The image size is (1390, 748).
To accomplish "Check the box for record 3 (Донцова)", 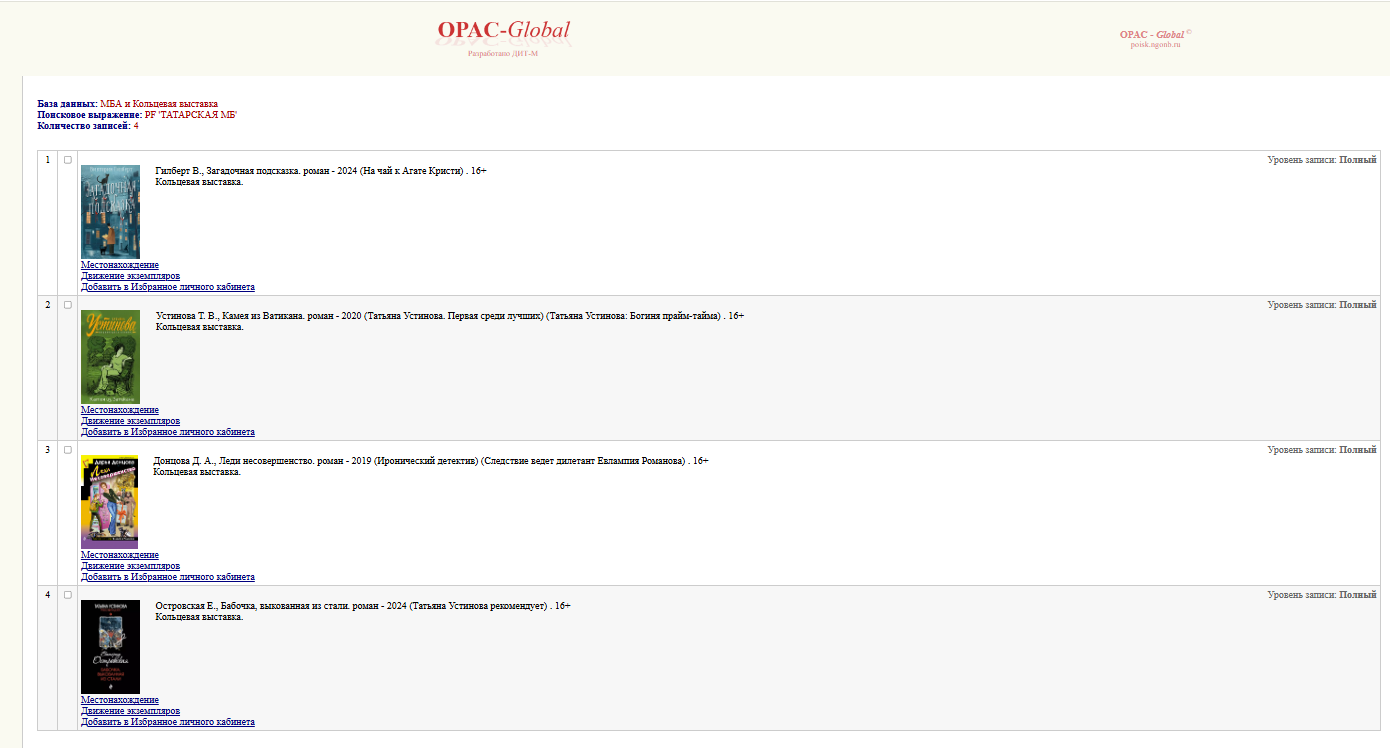I will coord(68,450).
